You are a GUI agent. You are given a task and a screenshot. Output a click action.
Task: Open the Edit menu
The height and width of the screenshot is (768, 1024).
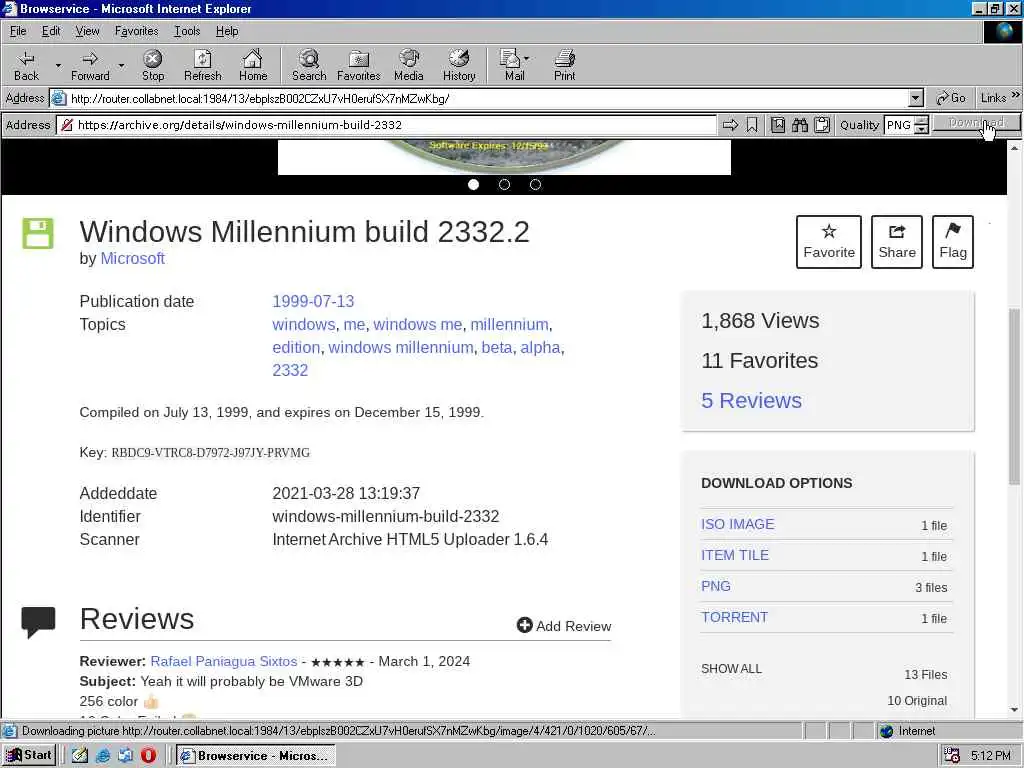[51, 31]
